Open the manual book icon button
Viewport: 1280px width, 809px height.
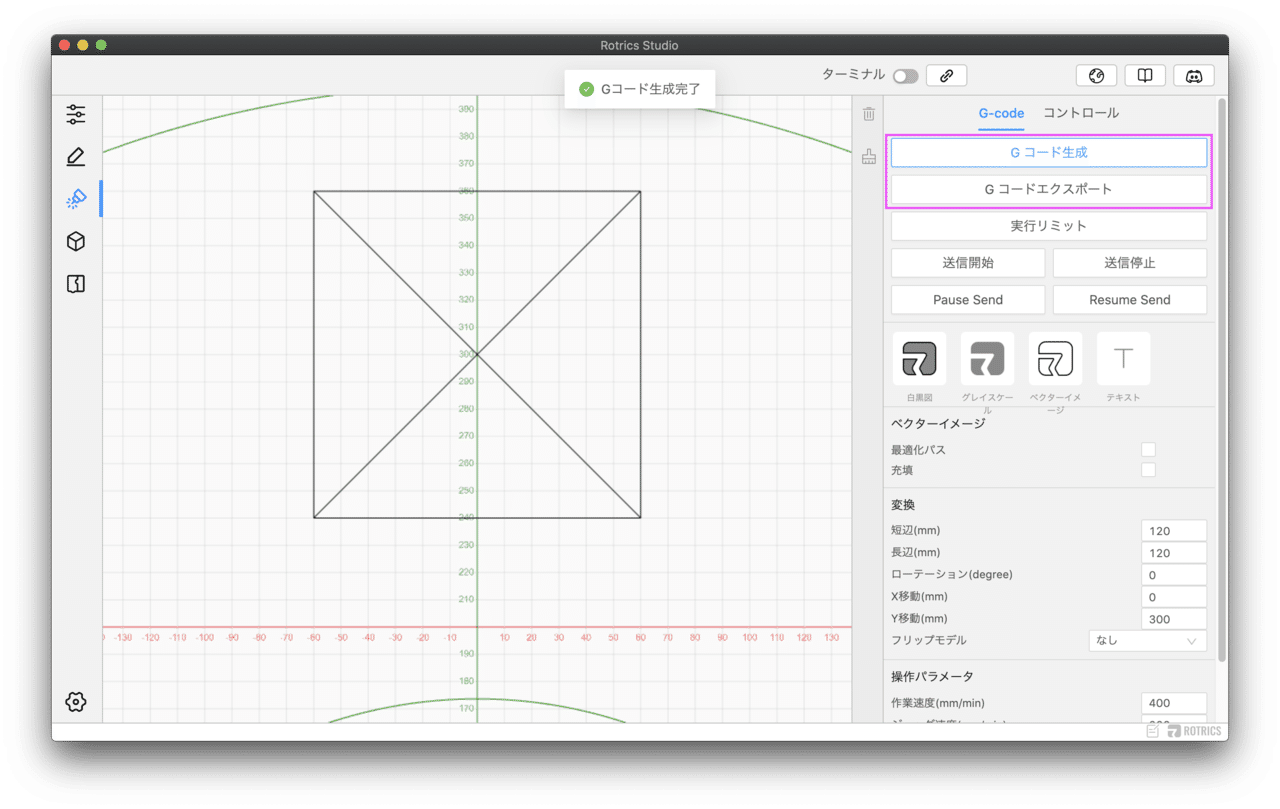click(1145, 75)
